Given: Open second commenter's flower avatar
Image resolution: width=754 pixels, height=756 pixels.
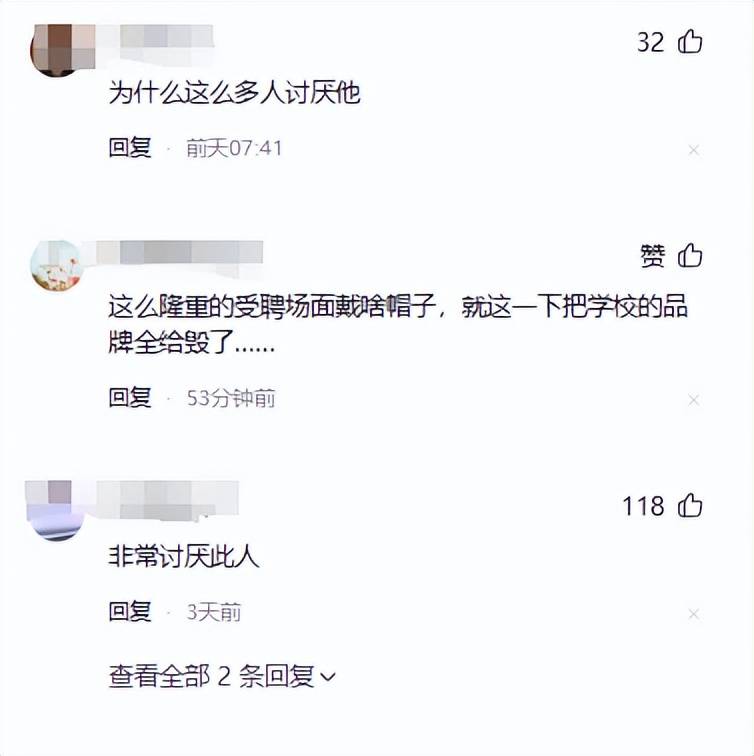Looking at the screenshot, I should tap(57, 265).
